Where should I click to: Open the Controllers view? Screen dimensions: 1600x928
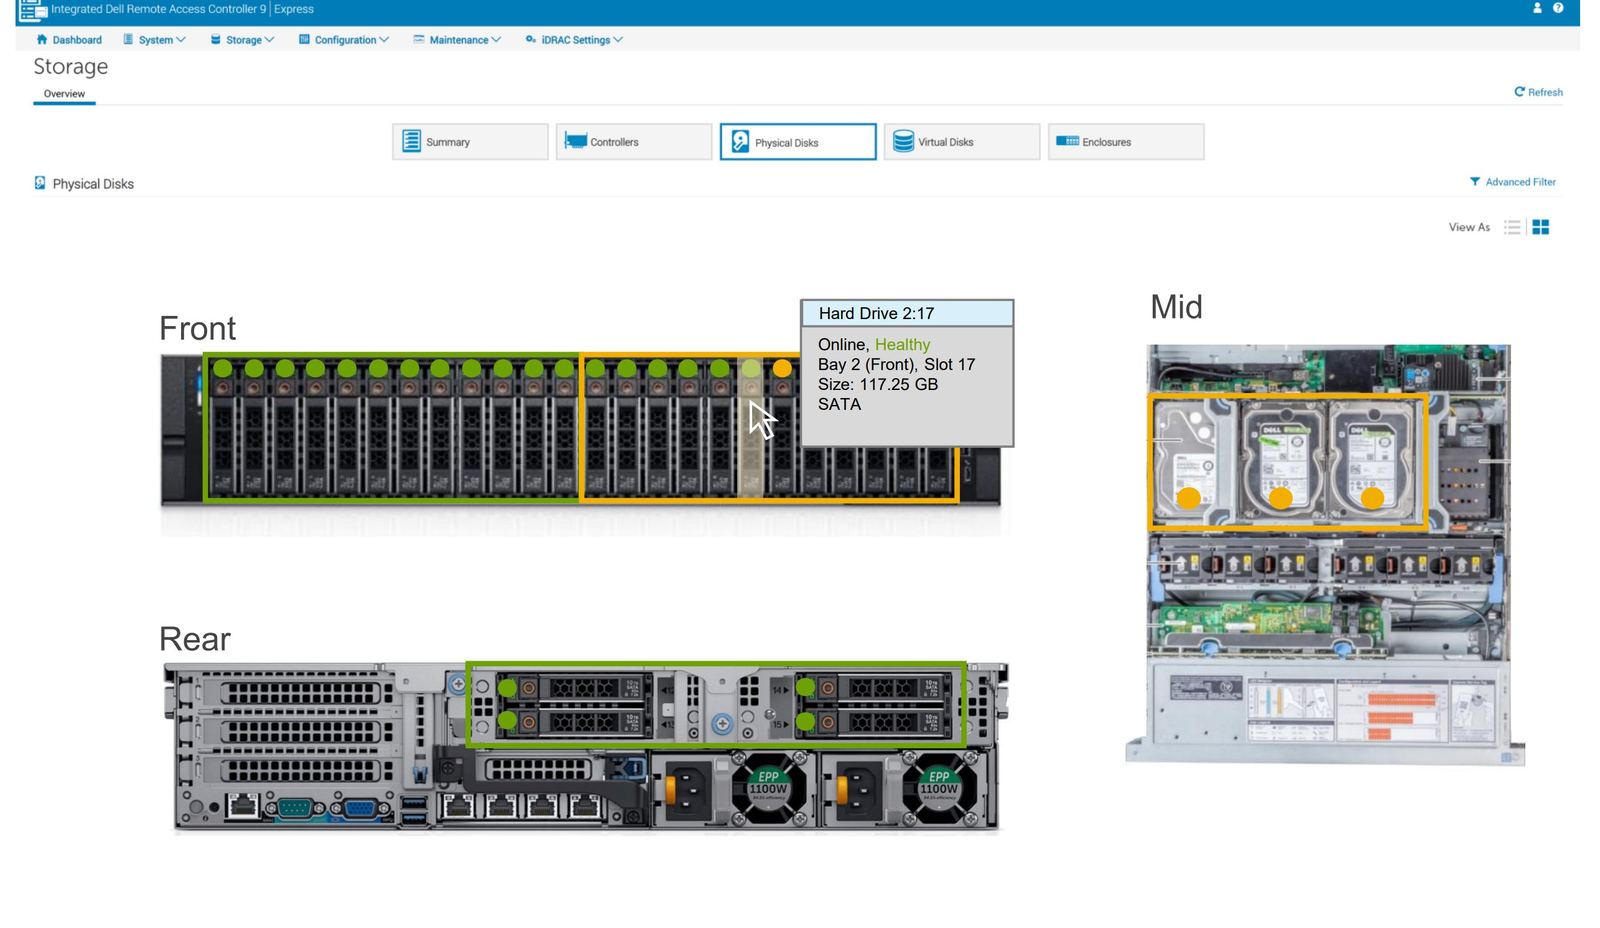click(632, 141)
